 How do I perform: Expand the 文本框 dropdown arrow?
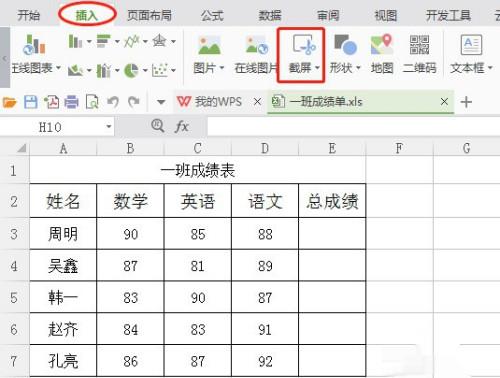490,68
